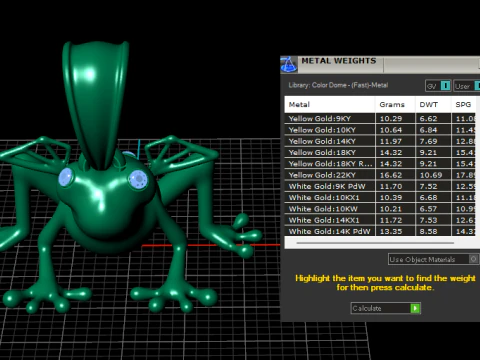The height and width of the screenshot is (360, 480).
Task: Click the 13.35 grams value
Action: point(391,231)
